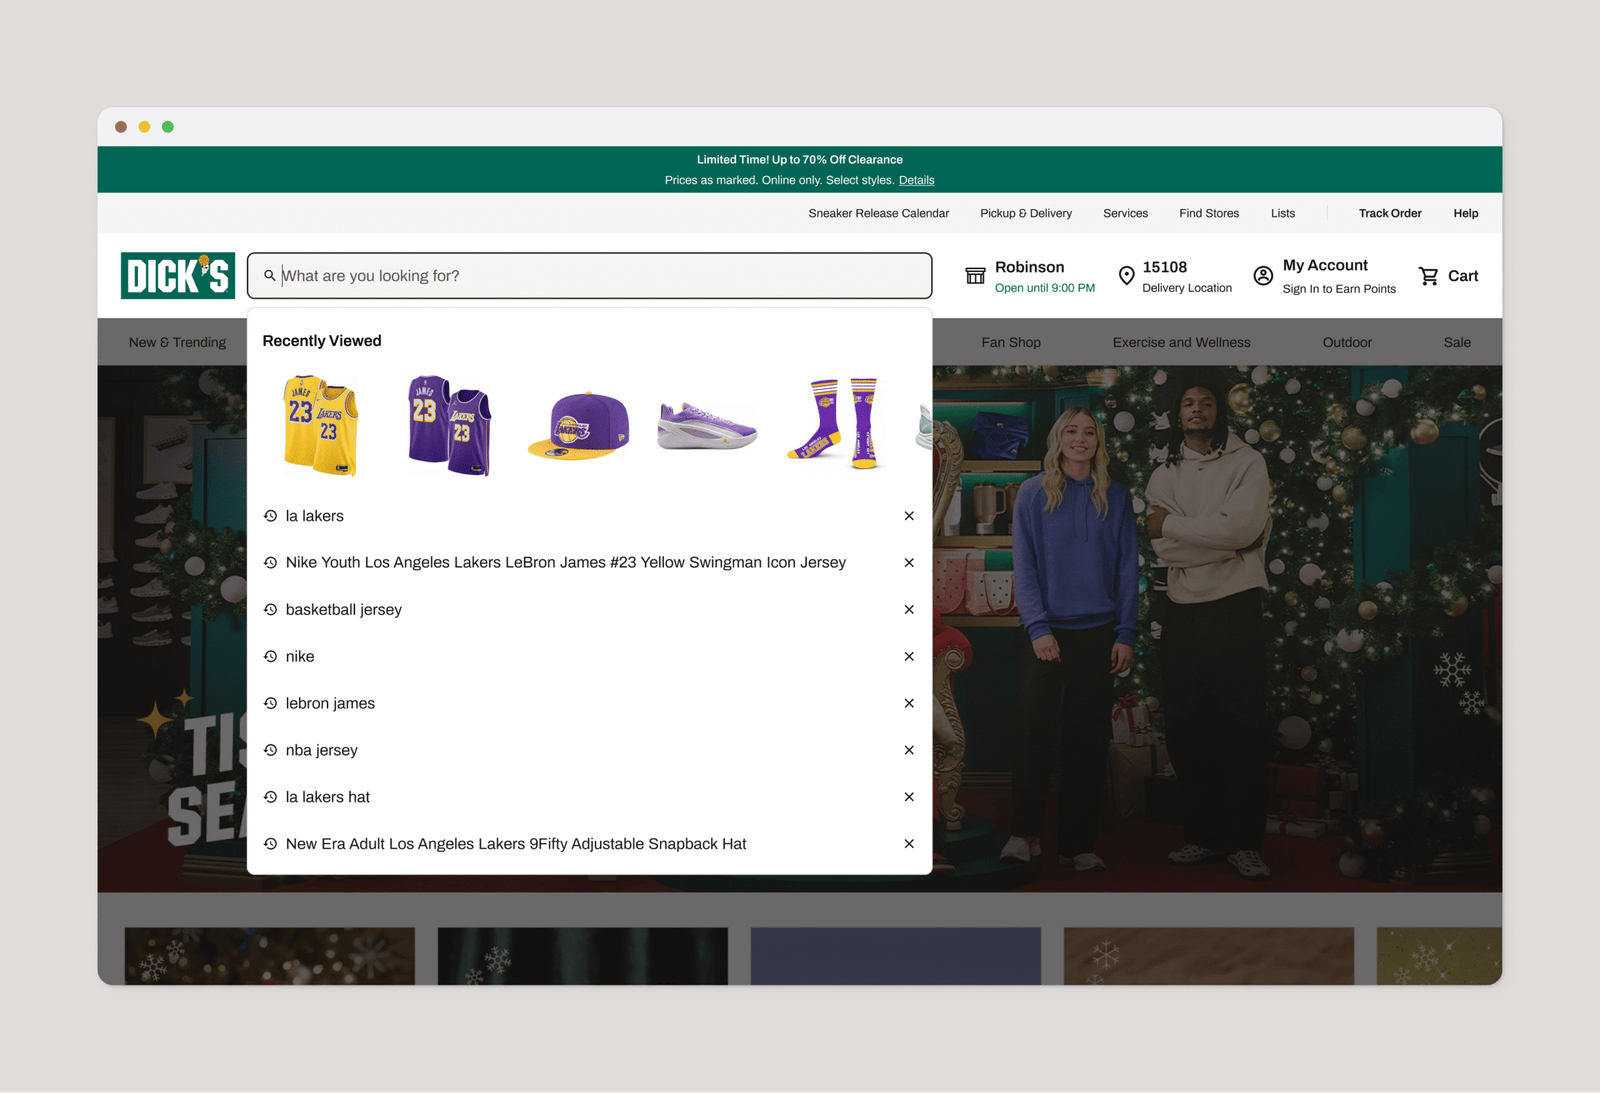The height and width of the screenshot is (1093, 1600).
Task: Remove 'basketball jersey' recent search
Action: 909,610
